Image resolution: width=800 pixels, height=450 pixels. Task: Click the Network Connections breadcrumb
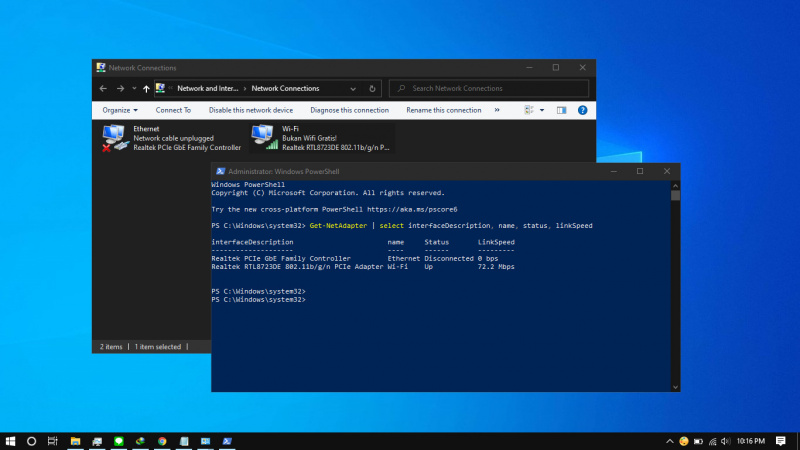tap(285, 88)
